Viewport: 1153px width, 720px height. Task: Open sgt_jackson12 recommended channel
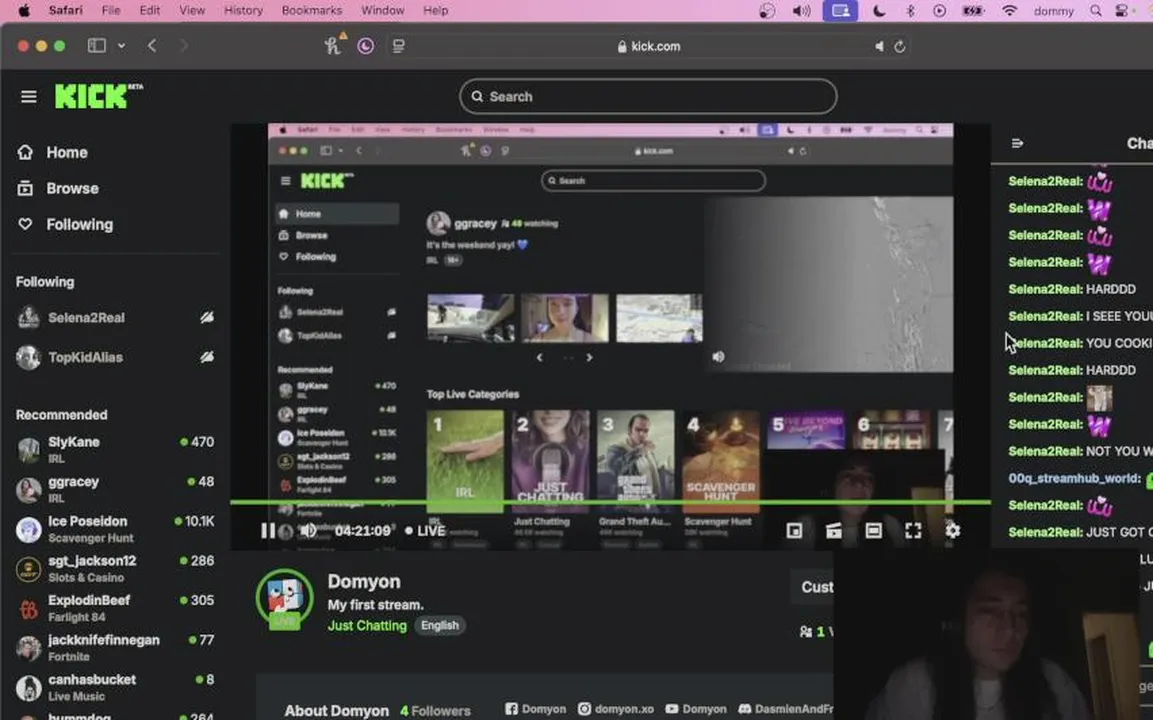point(115,568)
